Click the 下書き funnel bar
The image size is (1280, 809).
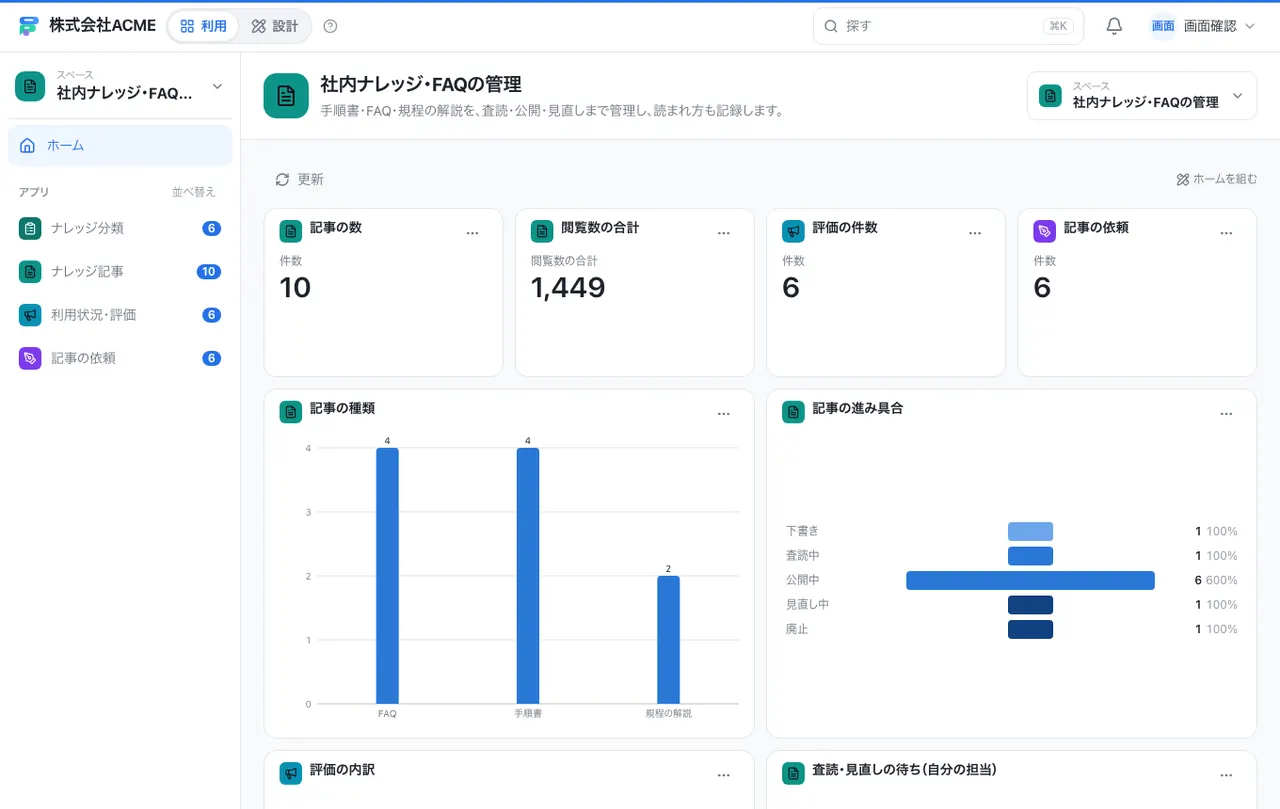[x=1030, y=532]
